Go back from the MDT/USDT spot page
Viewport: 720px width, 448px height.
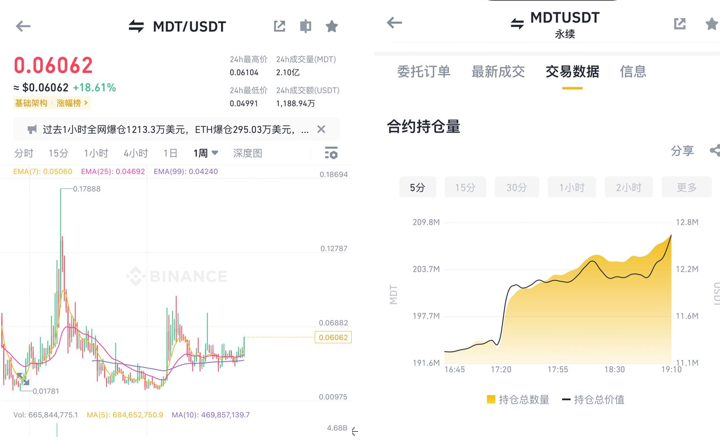(23, 26)
